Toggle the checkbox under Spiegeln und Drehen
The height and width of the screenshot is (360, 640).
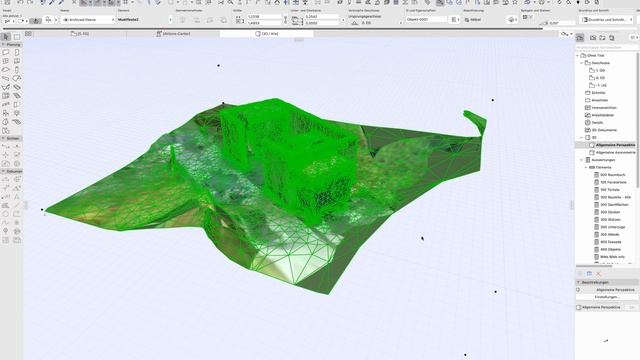[x=525, y=17]
